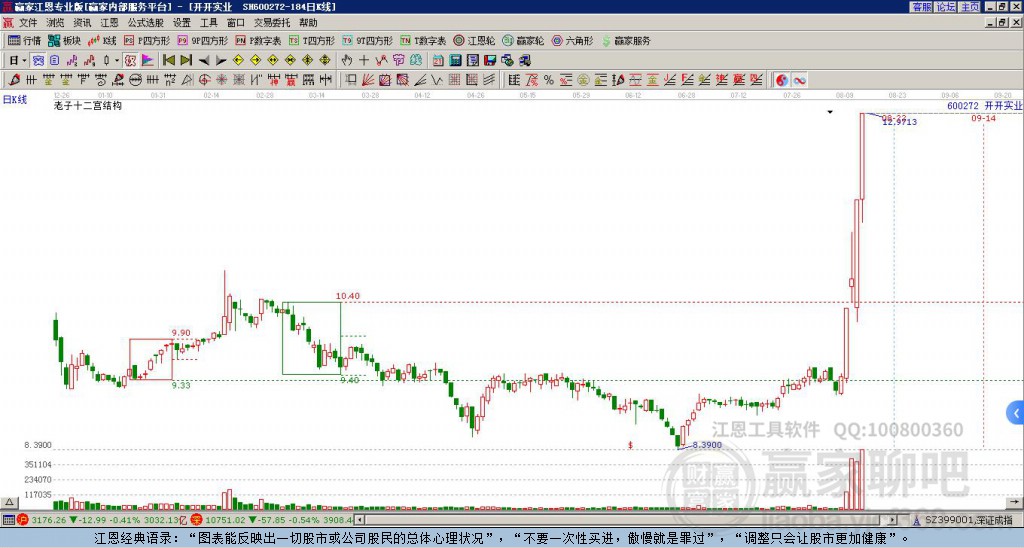This screenshot has width=1024, height=548.
Task: Open the 公式选股 menu
Action: (146, 23)
